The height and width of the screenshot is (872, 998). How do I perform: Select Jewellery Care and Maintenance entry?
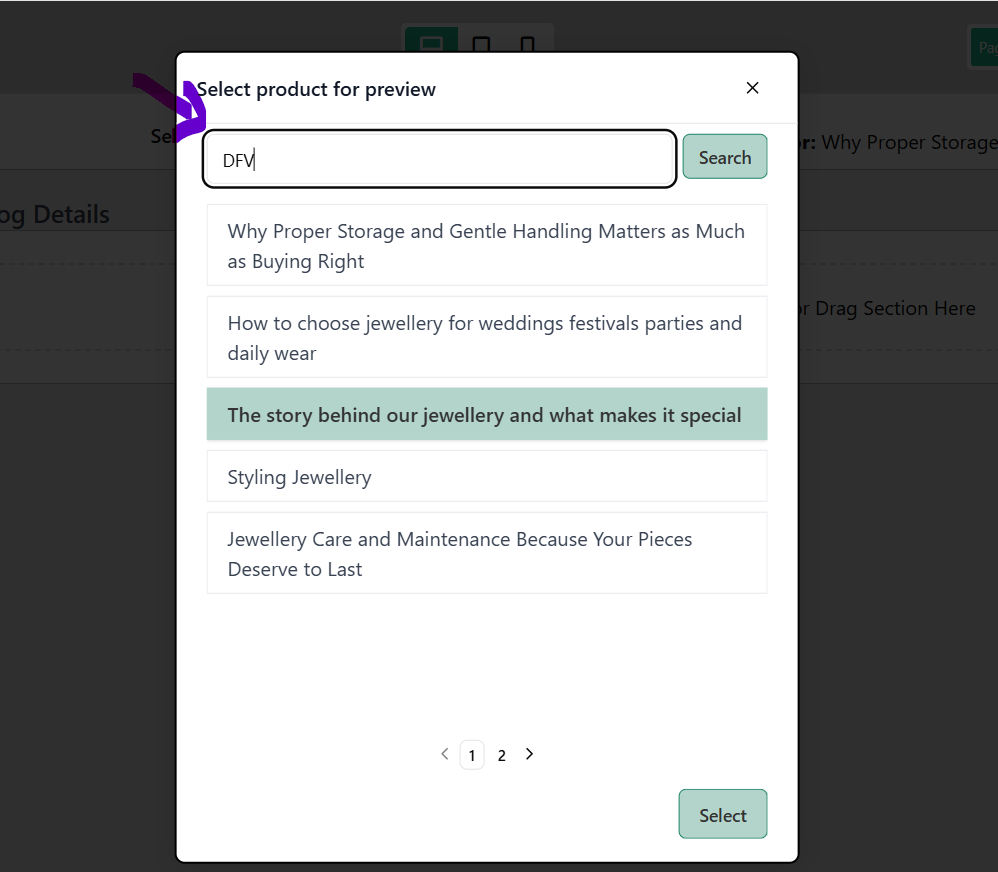(x=487, y=554)
